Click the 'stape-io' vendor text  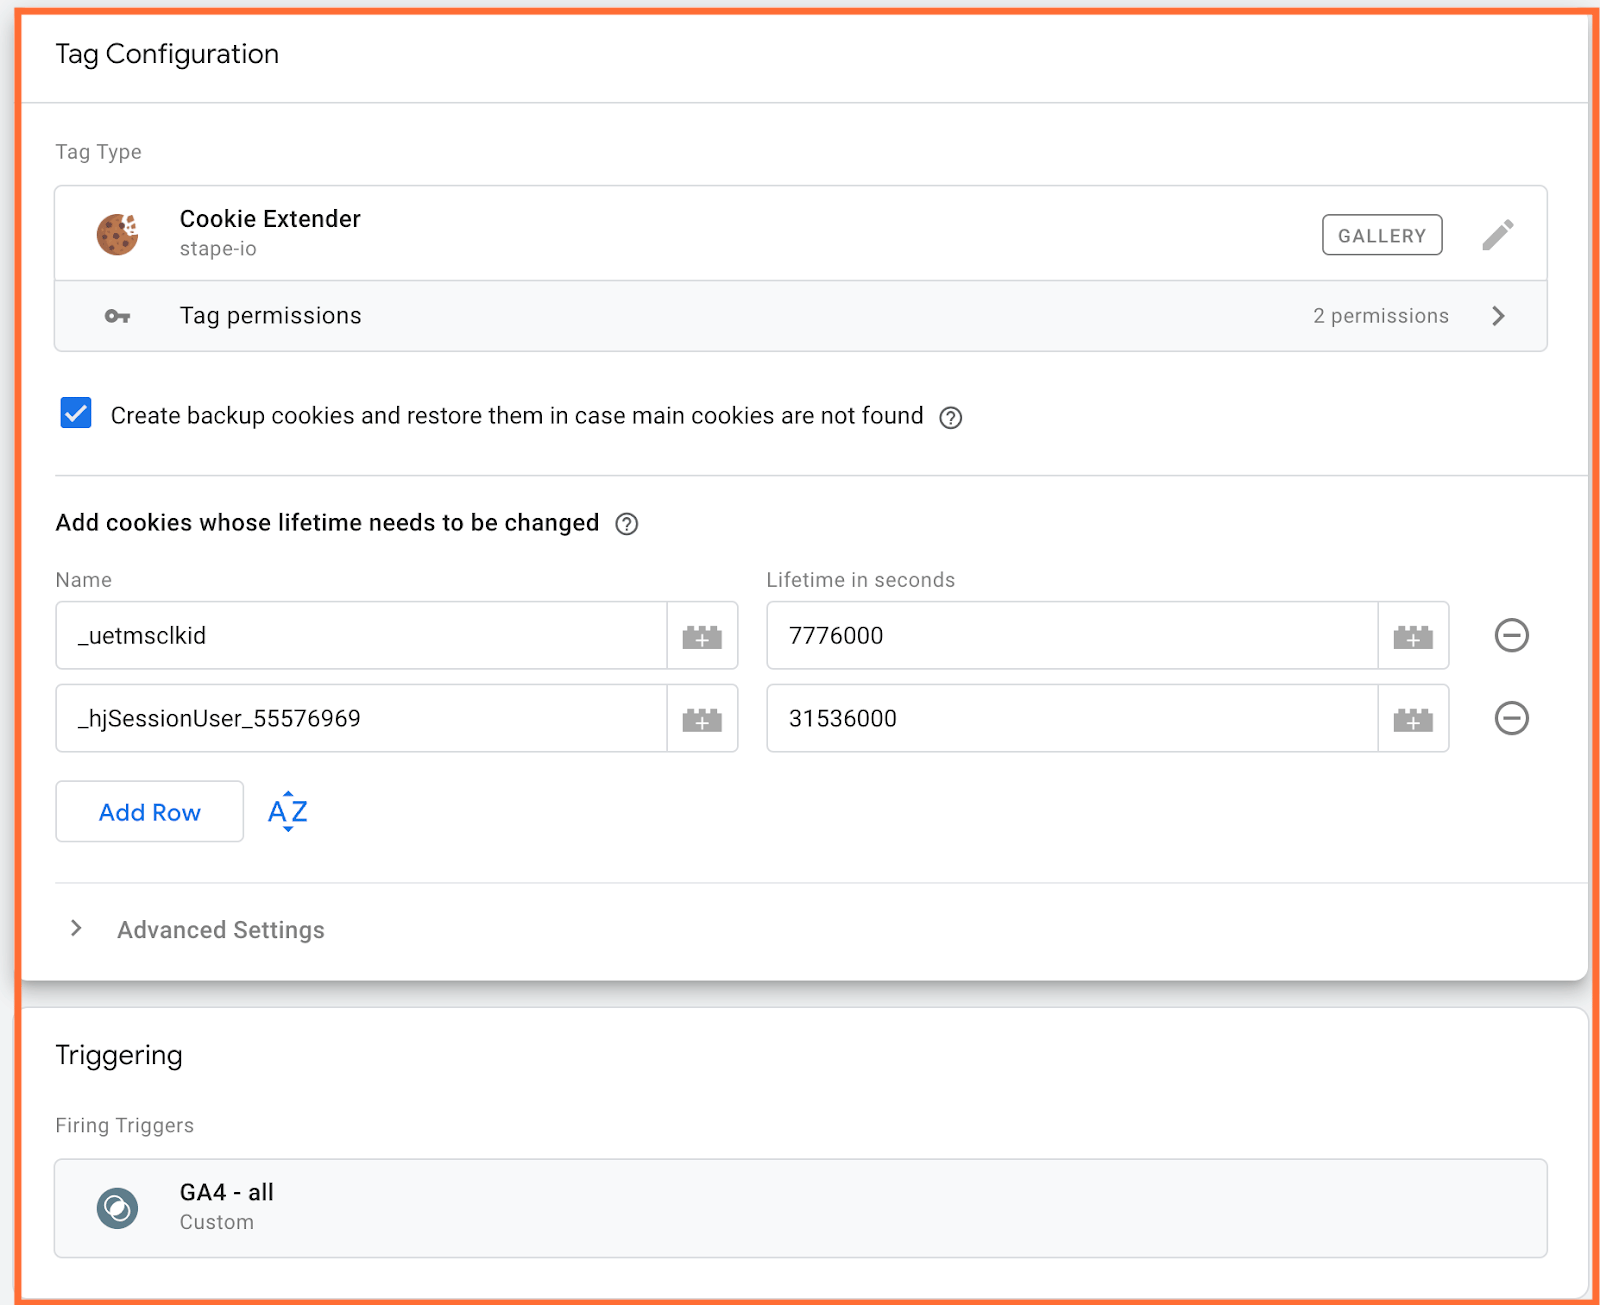tap(218, 249)
